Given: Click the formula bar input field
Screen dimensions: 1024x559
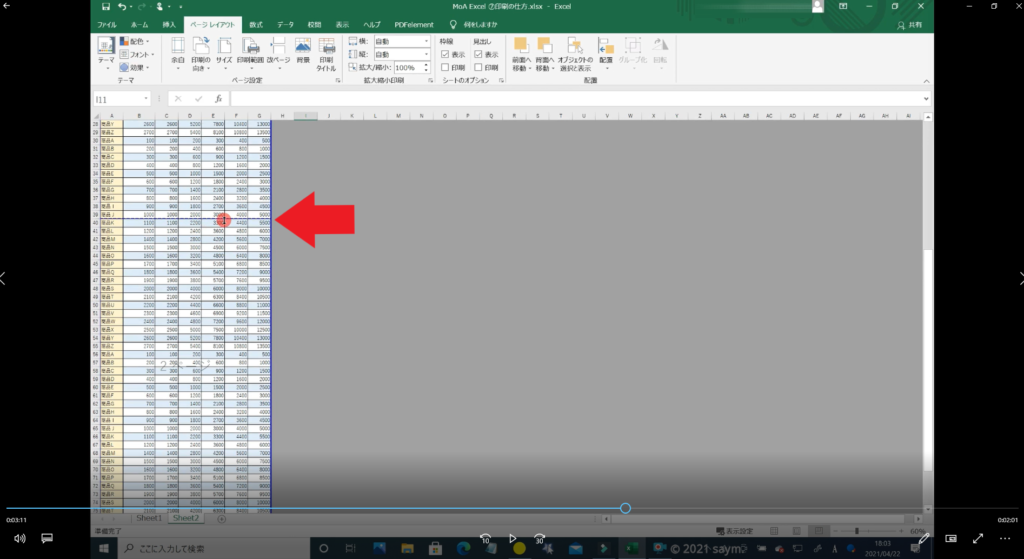Looking at the screenshot, I should (x=580, y=99).
